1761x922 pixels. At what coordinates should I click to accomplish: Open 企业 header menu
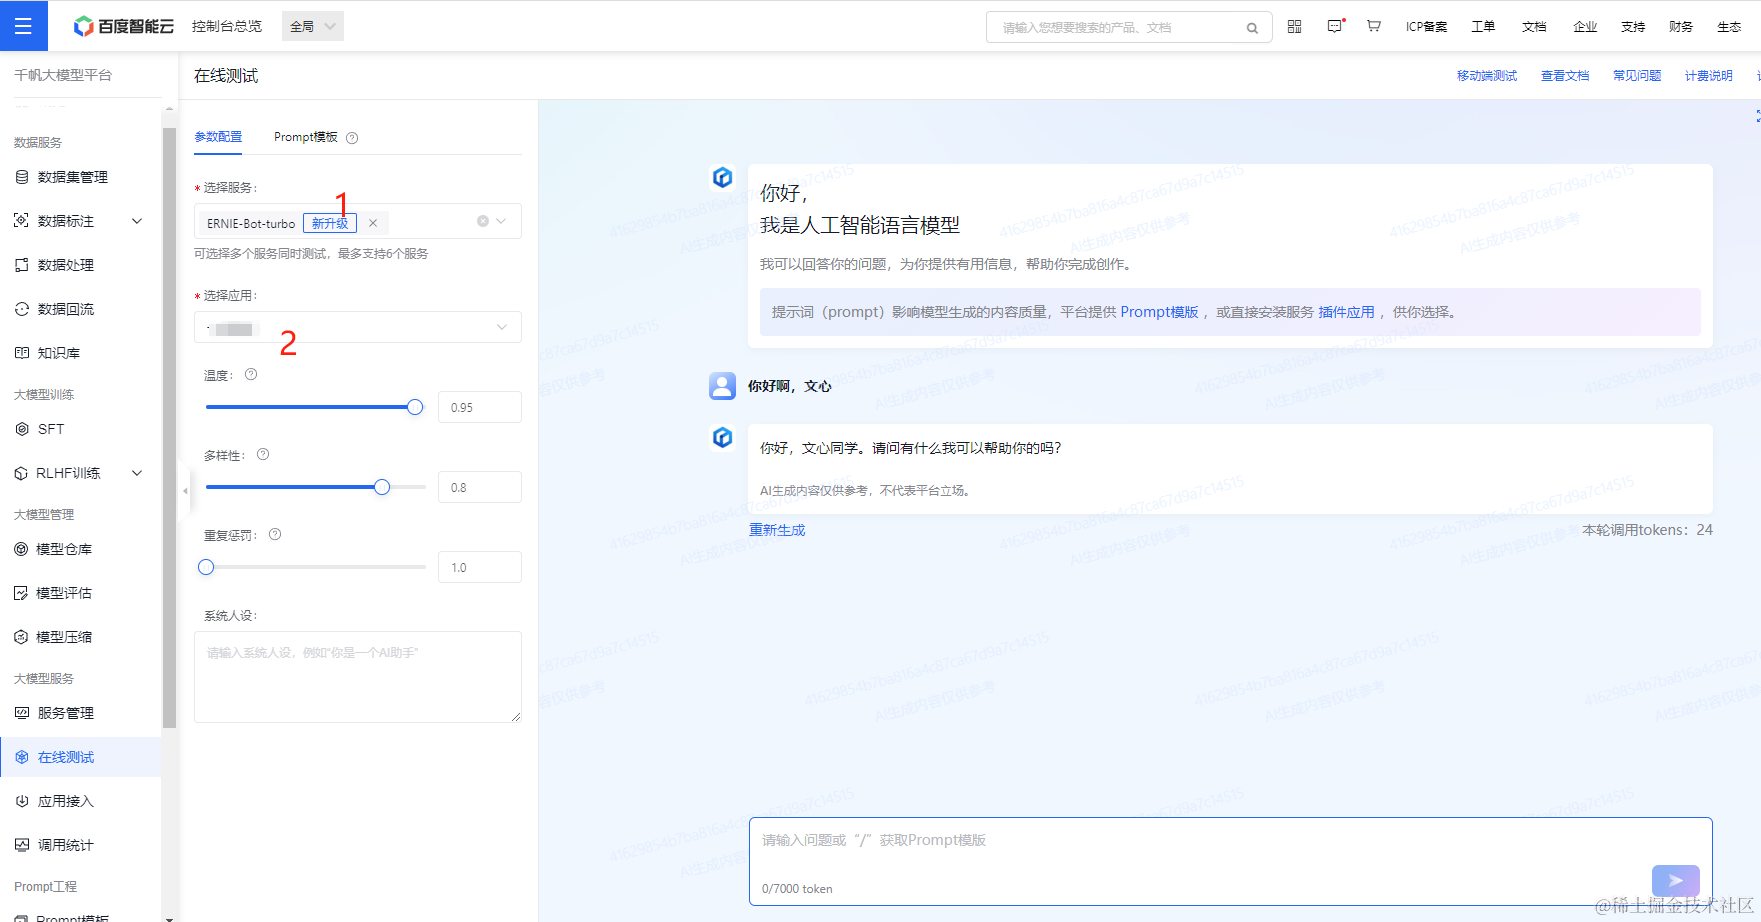[x=1585, y=27]
